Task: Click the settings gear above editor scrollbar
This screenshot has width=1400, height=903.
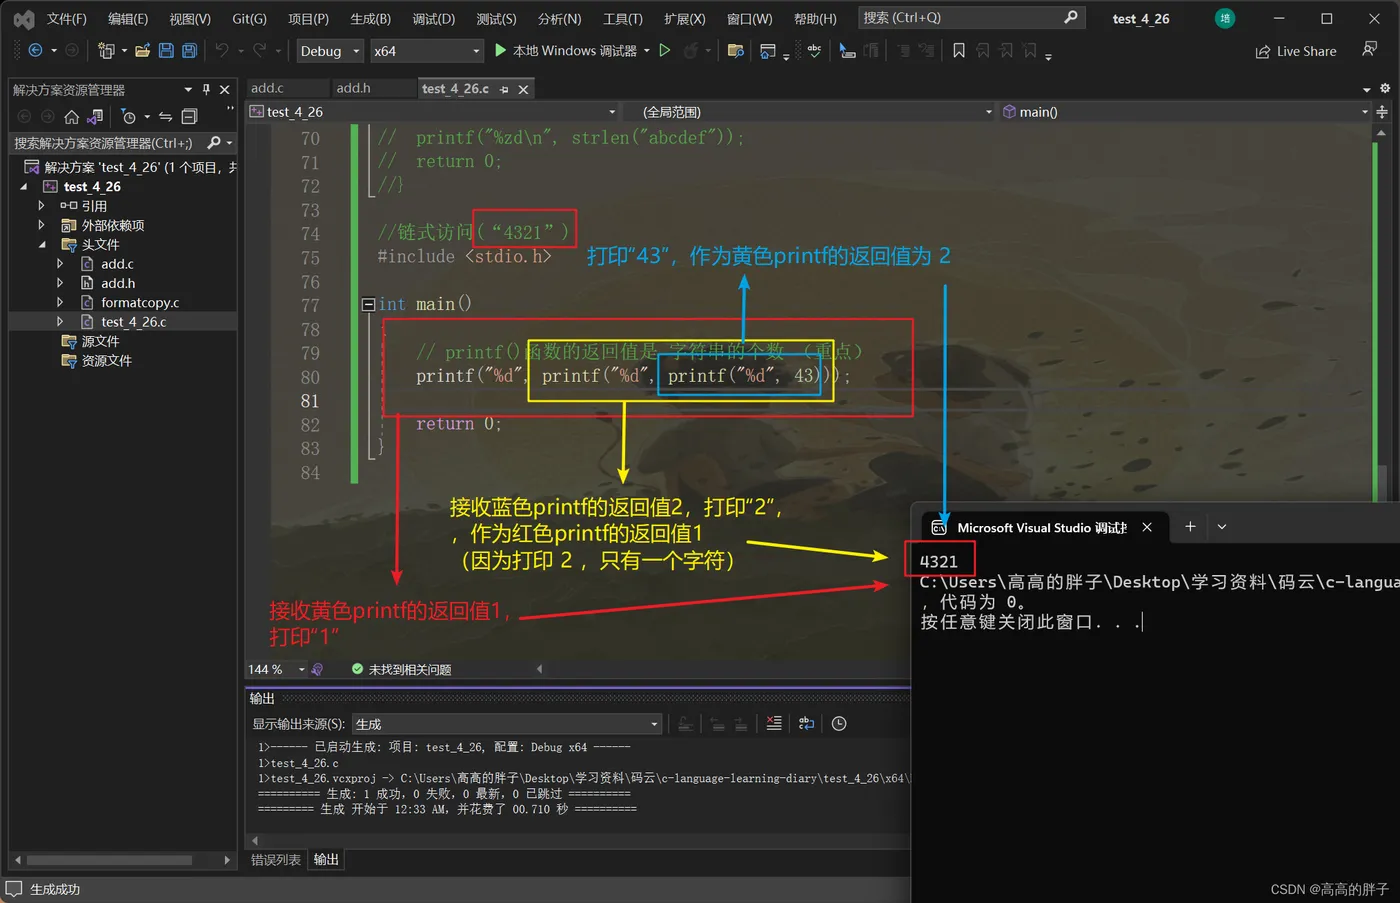Action: click(1384, 89)
